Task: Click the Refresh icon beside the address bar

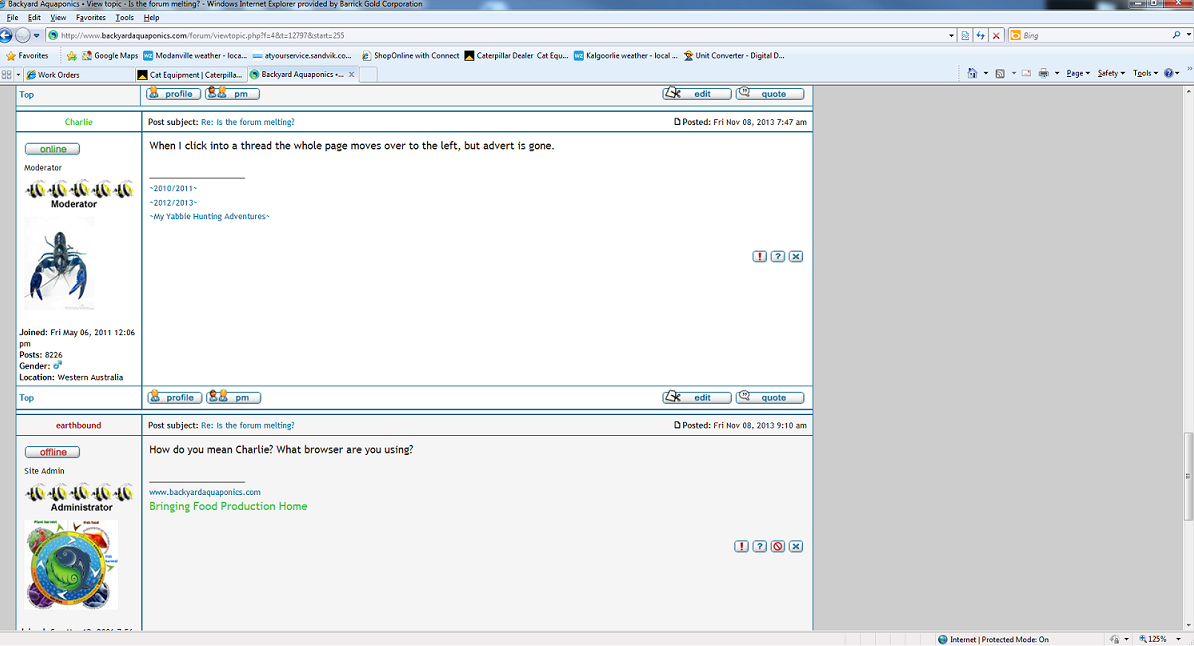Action: click(980, 35)
